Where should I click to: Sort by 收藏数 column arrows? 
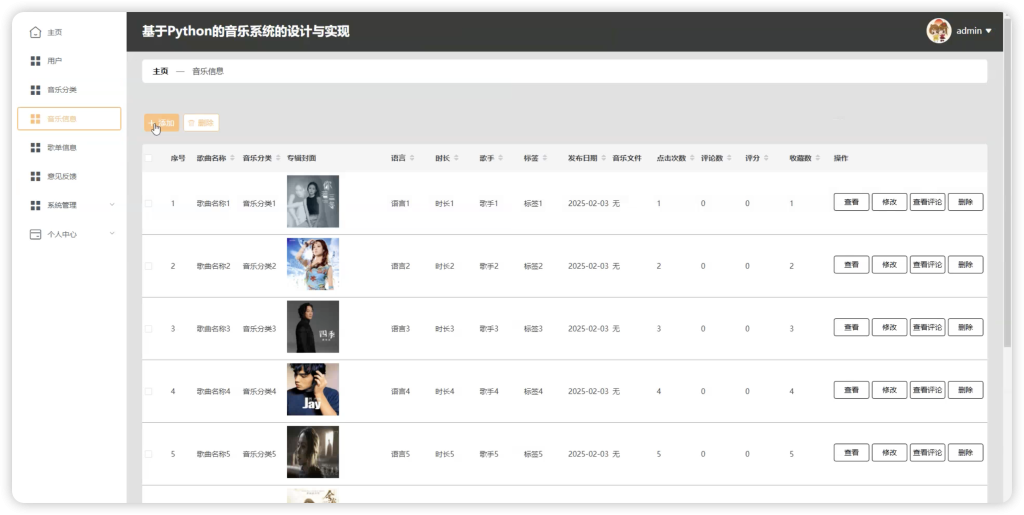818,158
